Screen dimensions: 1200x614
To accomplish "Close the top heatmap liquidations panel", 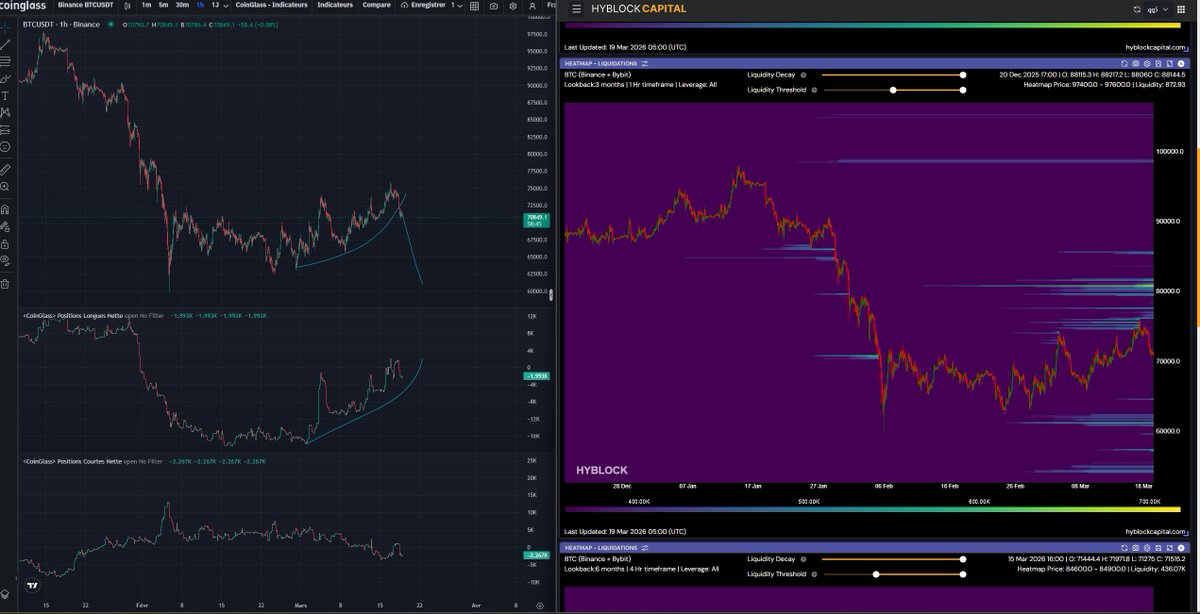I will pyautogui.click(x=1181, y=63).
